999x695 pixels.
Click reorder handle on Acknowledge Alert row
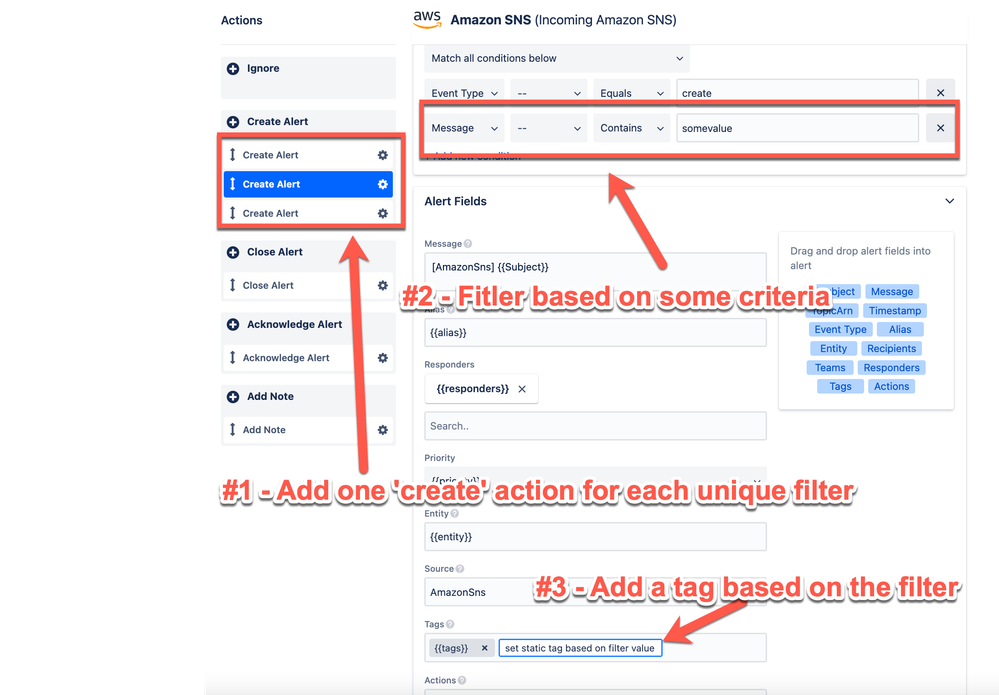point(233,358)
